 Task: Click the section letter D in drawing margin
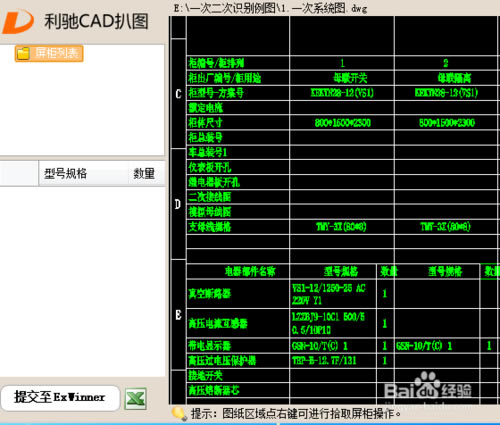178,204
